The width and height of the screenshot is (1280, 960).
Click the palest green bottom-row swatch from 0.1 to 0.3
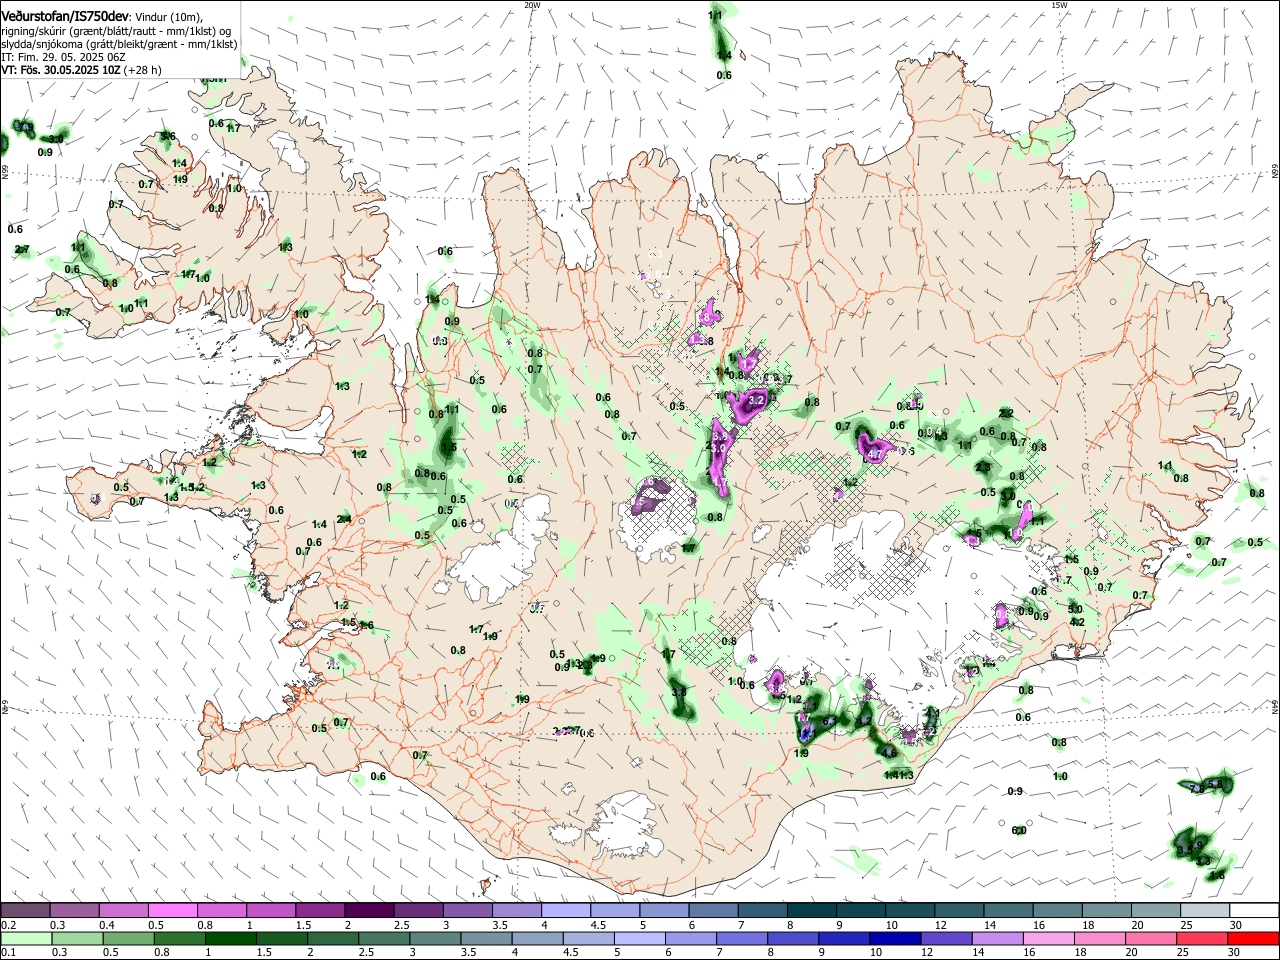(29, 938)
